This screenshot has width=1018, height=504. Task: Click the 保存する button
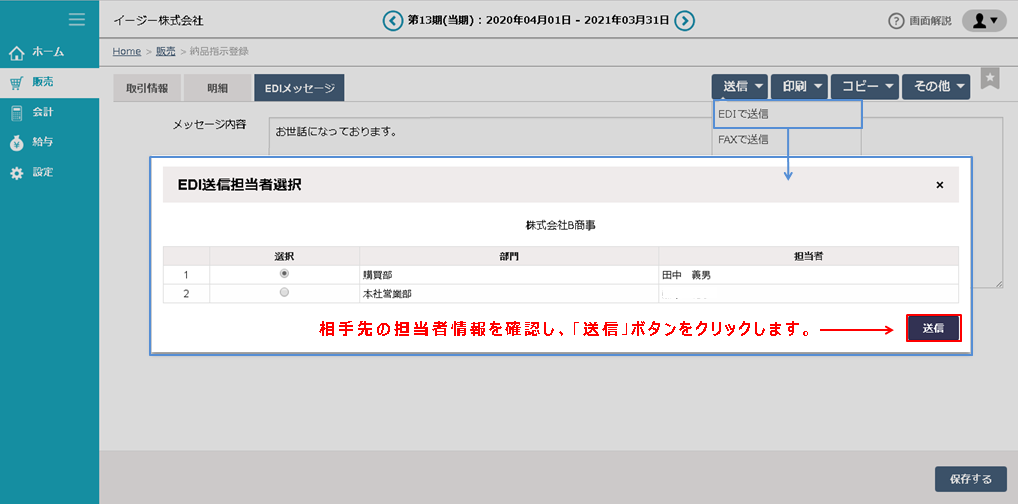click(969, 479)
